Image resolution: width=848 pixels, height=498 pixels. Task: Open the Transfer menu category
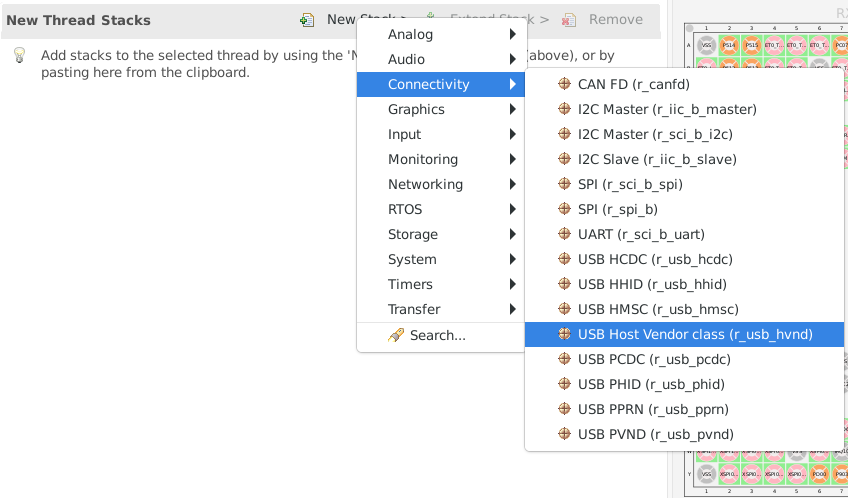tap(441, 309)
